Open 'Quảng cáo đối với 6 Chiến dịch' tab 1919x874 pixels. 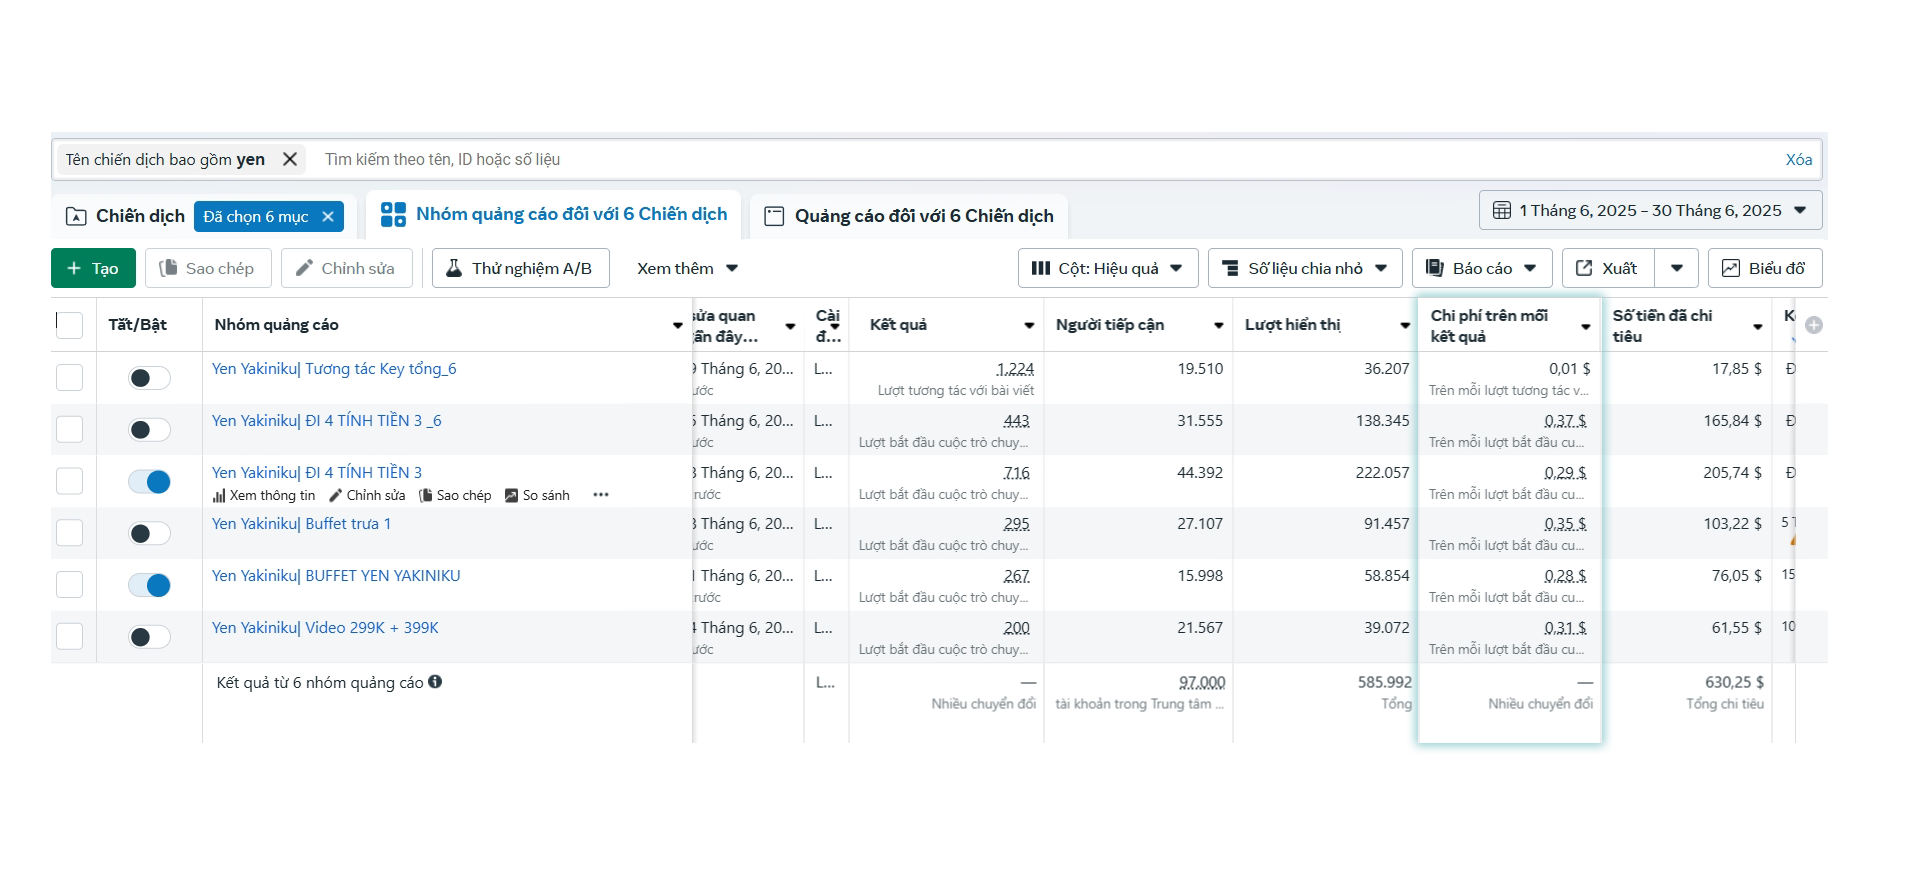pyautogui.click(x=908, y=216)
